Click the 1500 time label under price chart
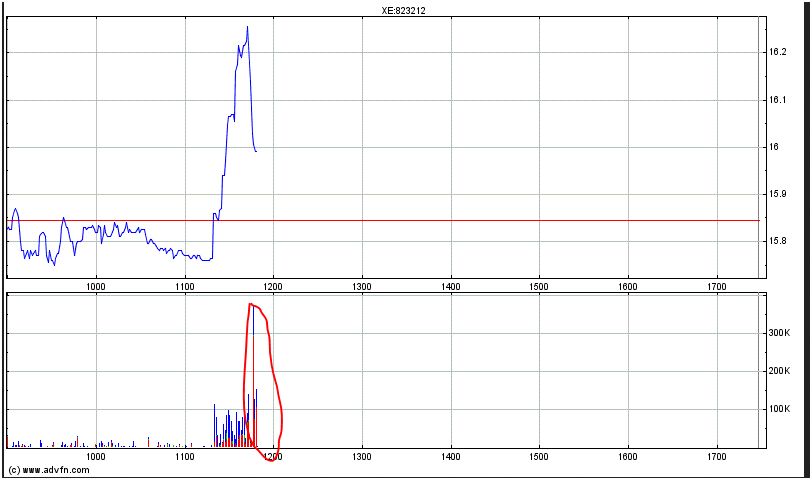This screenshot has width=812, height=480. [x=539, y=286]
